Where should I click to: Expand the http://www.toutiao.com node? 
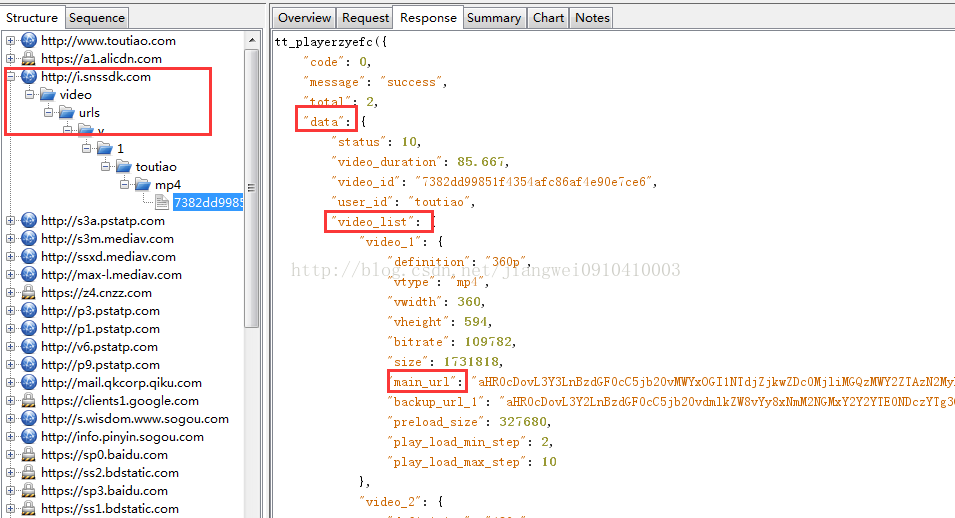10,41
